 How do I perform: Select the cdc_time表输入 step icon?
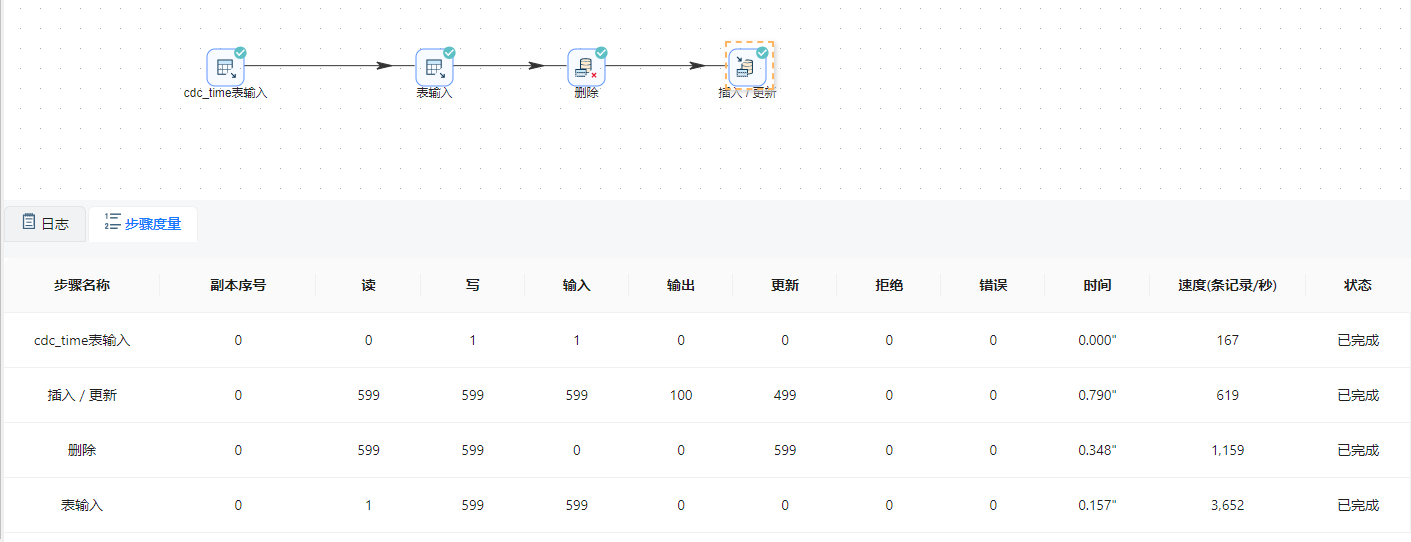(x=225, y=67)
